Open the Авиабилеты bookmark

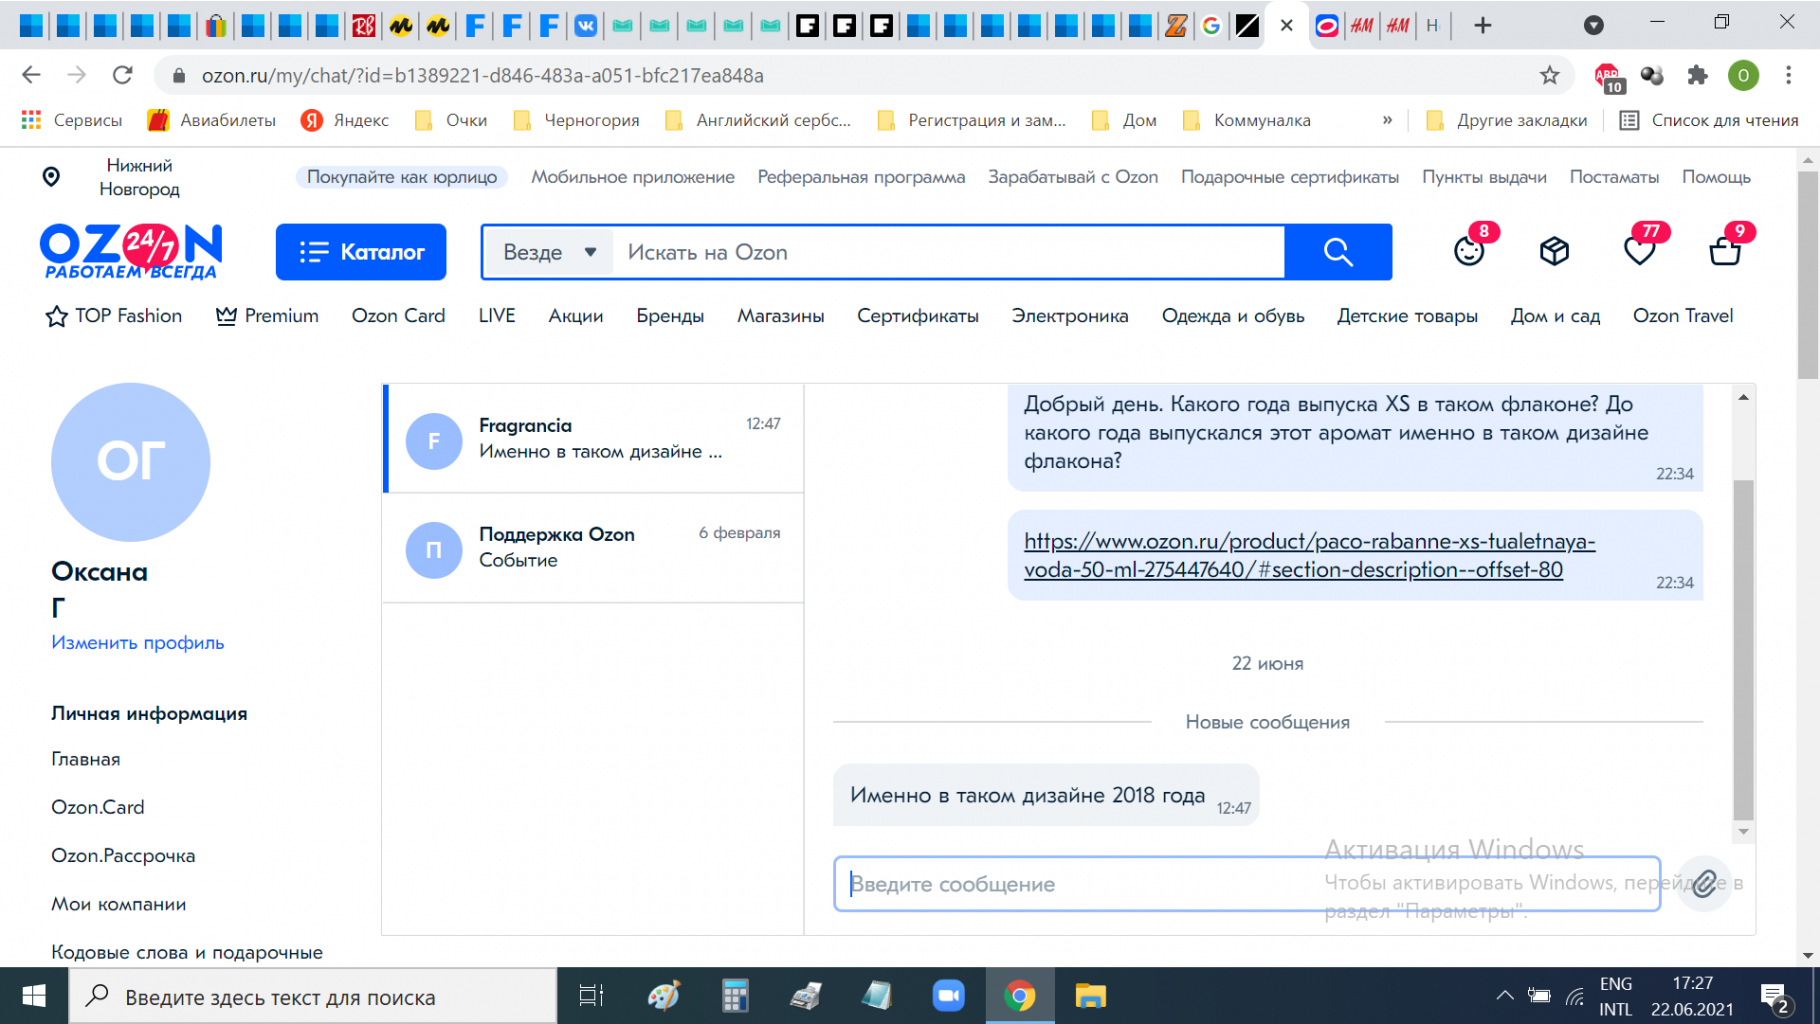(211, 120)
